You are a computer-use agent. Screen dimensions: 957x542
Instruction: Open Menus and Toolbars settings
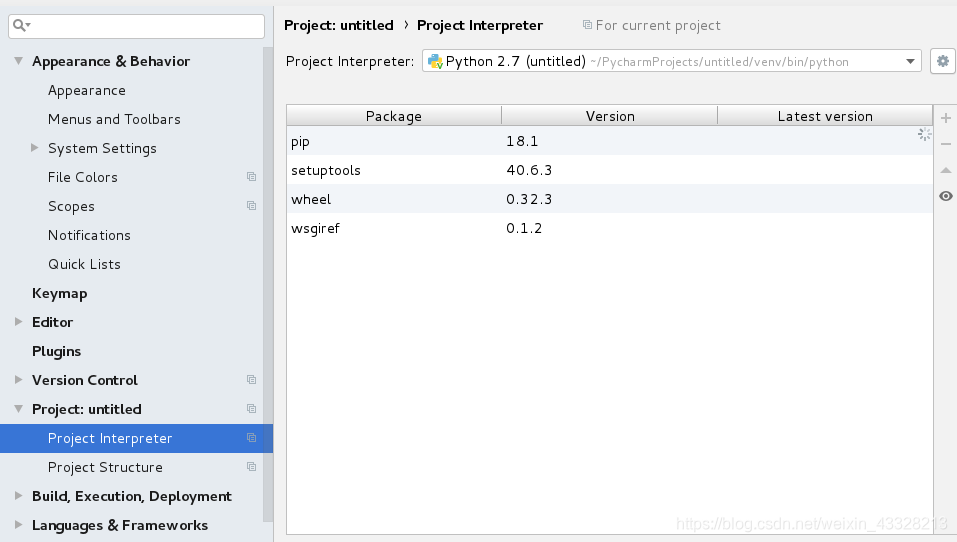pyautogui.click(x=114, y=119)
